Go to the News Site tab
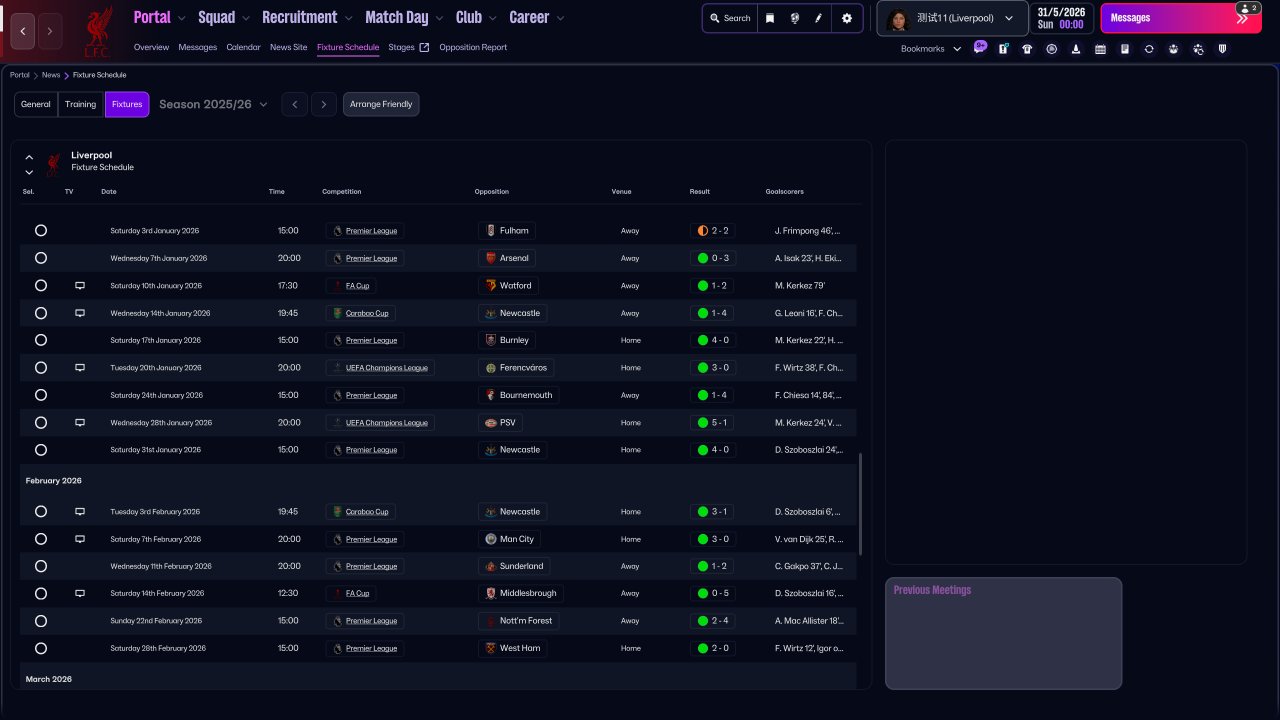The width and height of the screenshot is (1280, 720). click(289, 47)
